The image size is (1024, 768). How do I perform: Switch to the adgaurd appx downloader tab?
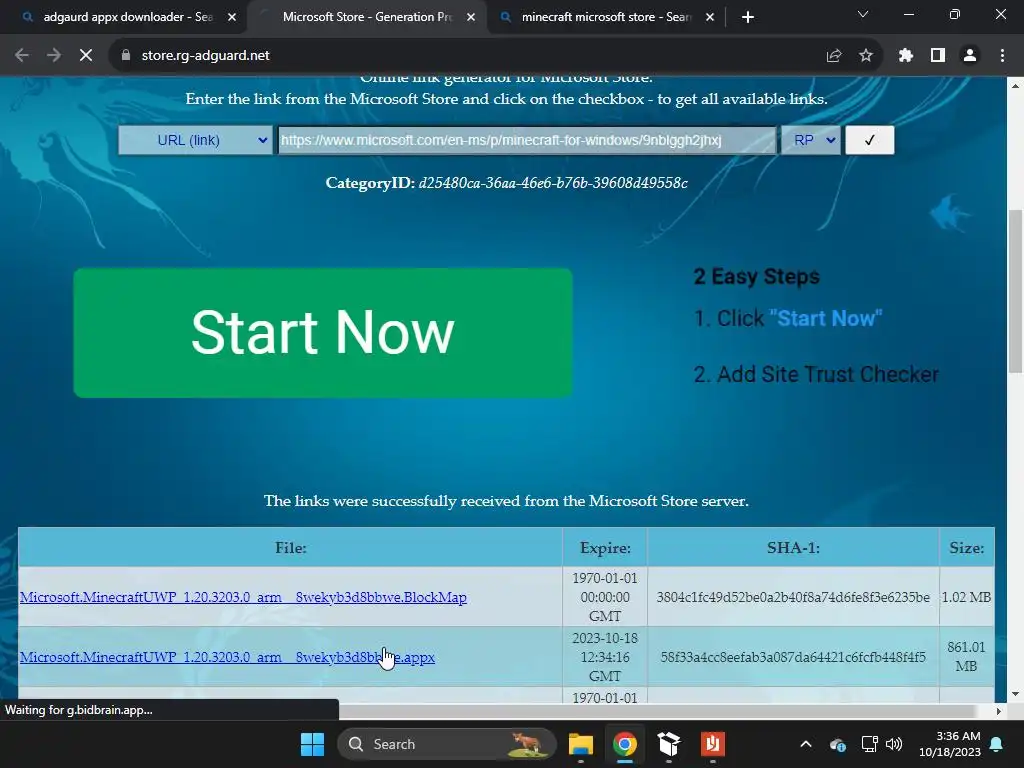(x=128, y=17)
